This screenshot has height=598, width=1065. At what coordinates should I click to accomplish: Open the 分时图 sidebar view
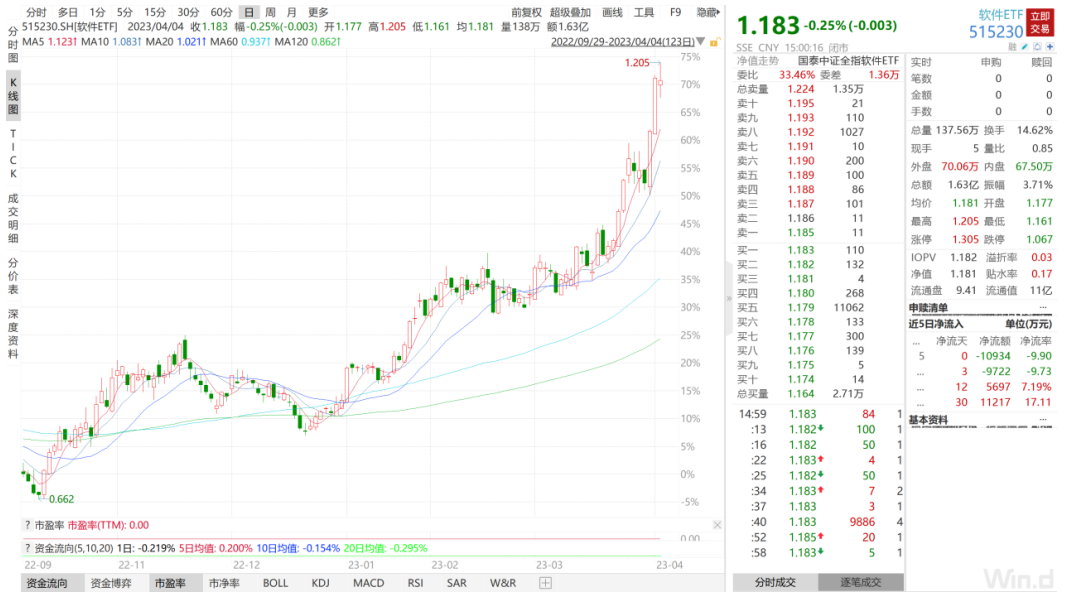click(x=13, y=44)
